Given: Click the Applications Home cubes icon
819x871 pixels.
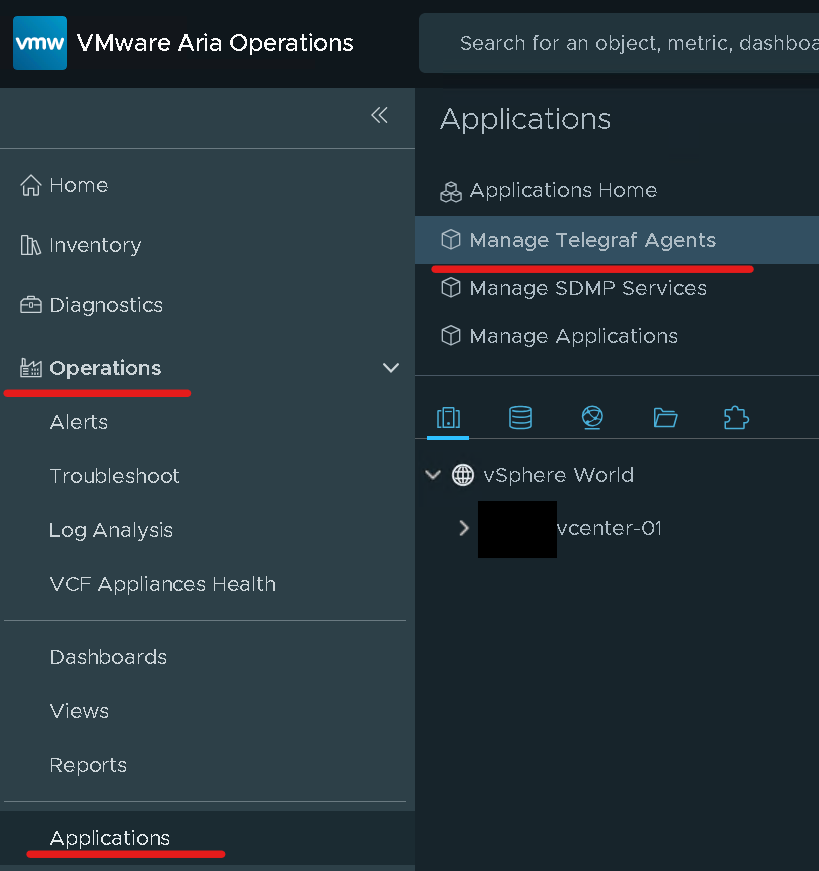Looking at the screenshot, I should point(451,192).
